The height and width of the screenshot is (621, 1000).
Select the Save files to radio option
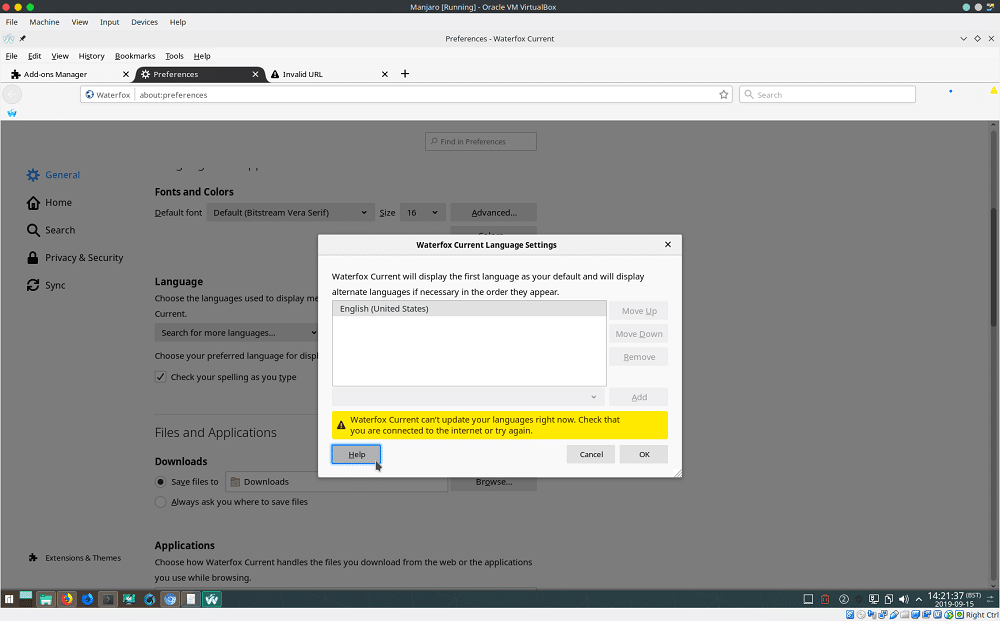tap(161, 482)
